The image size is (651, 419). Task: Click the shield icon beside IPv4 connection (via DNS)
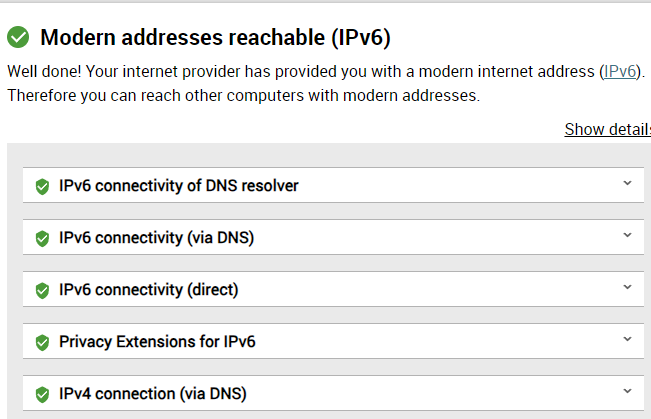[x=42, y=394]
